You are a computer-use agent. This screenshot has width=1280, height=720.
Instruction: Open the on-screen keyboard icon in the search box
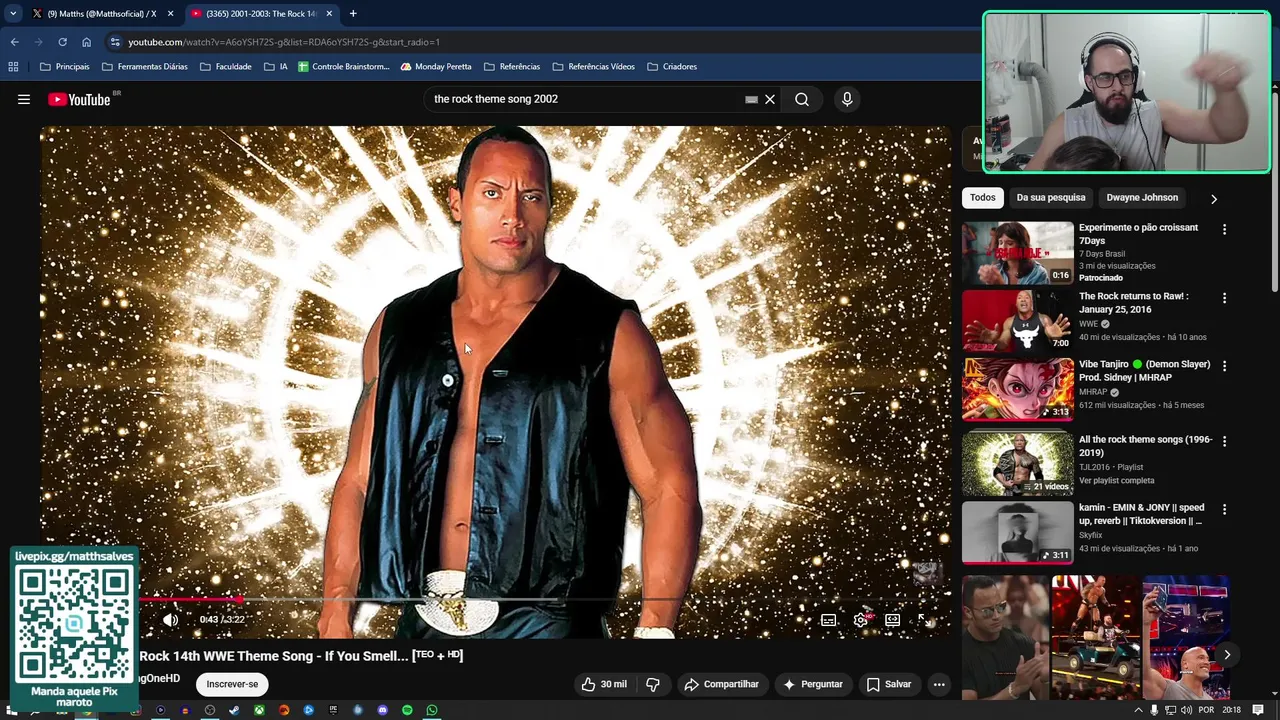point(751,99)
